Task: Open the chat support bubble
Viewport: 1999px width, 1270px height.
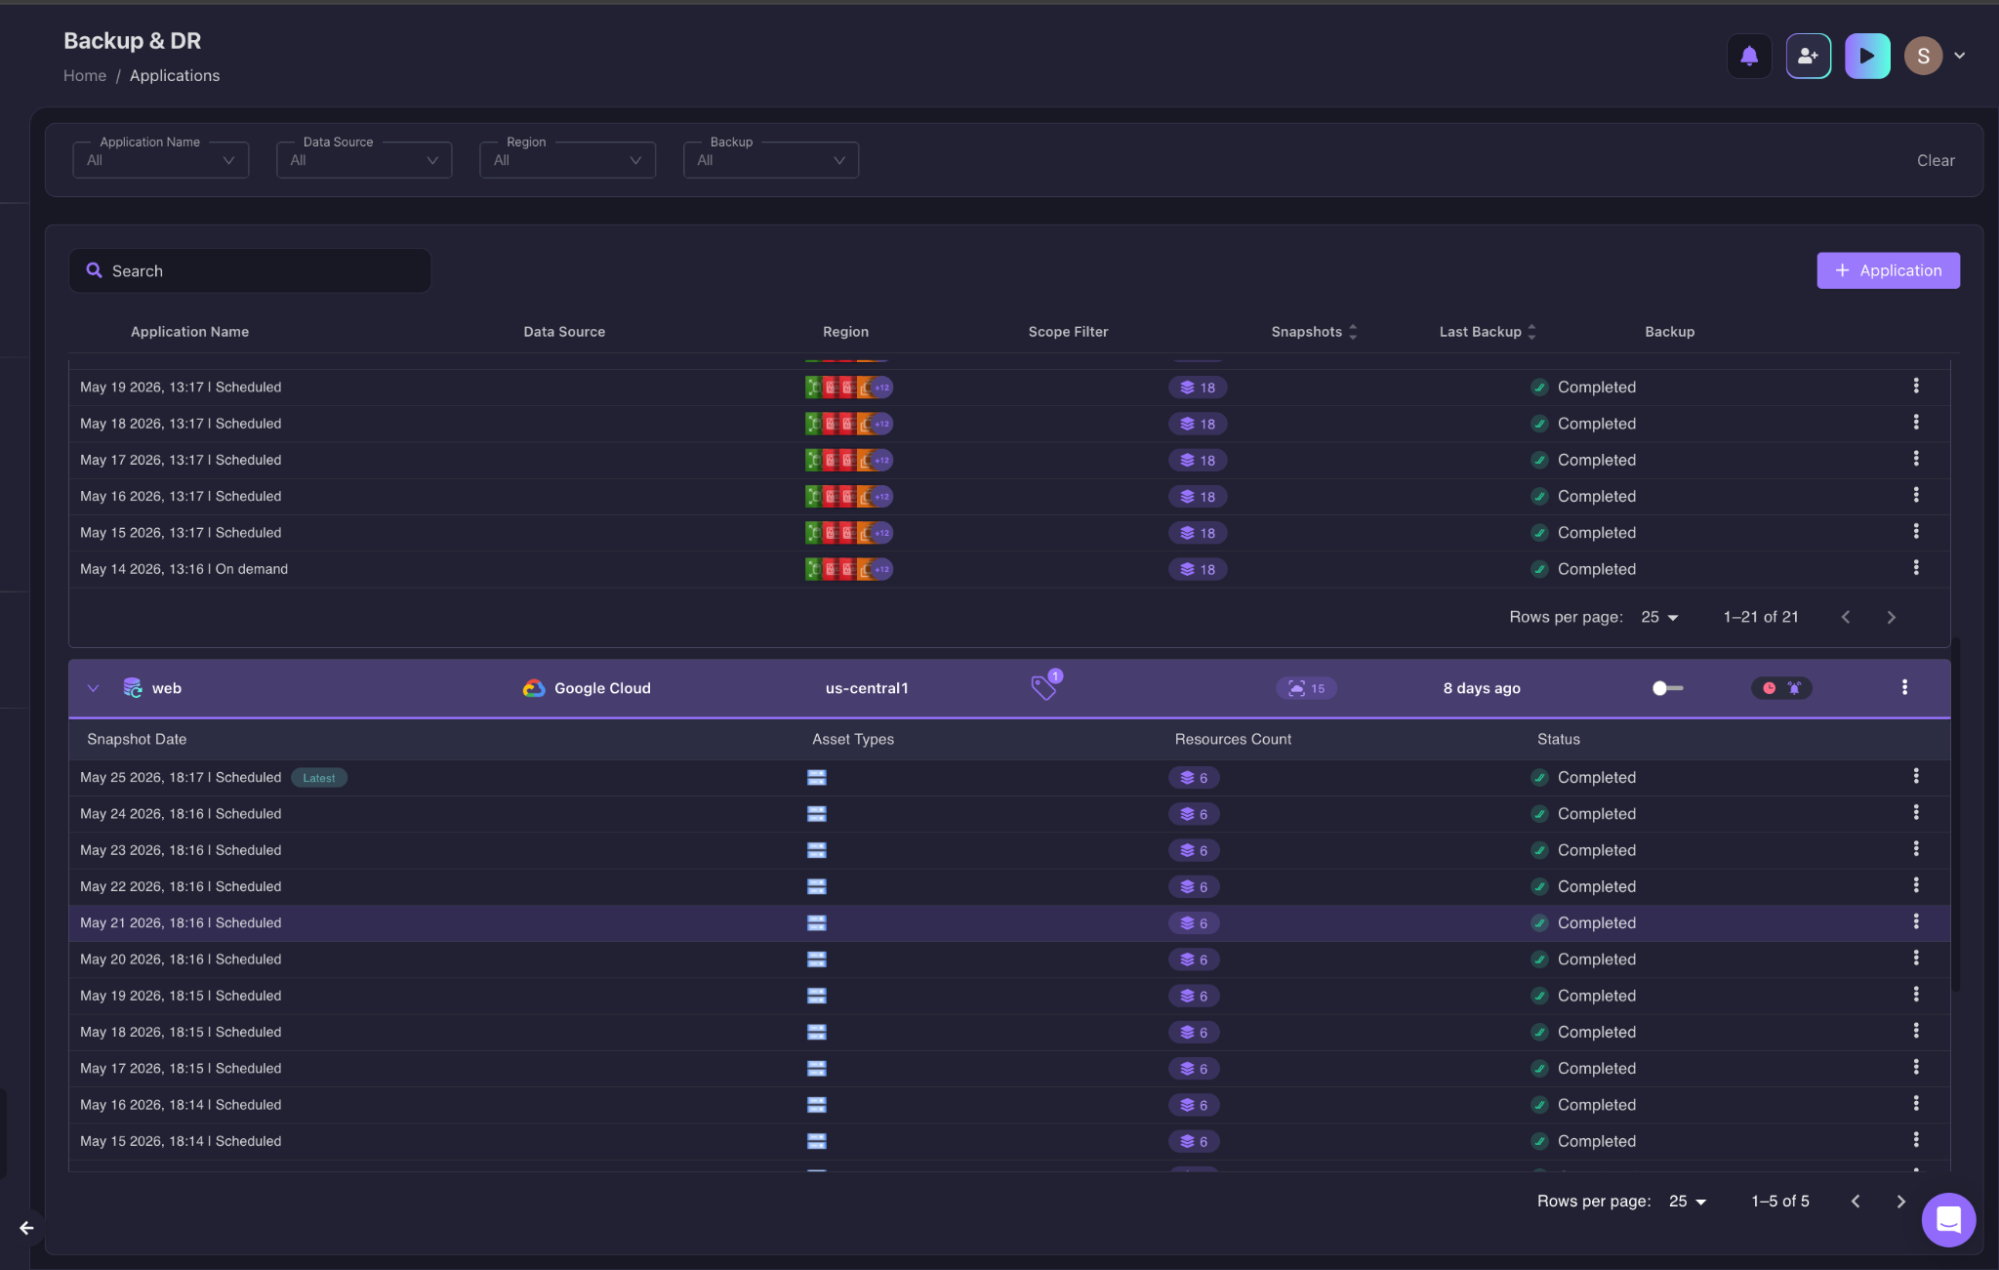Action: tap(1948, 1219)
